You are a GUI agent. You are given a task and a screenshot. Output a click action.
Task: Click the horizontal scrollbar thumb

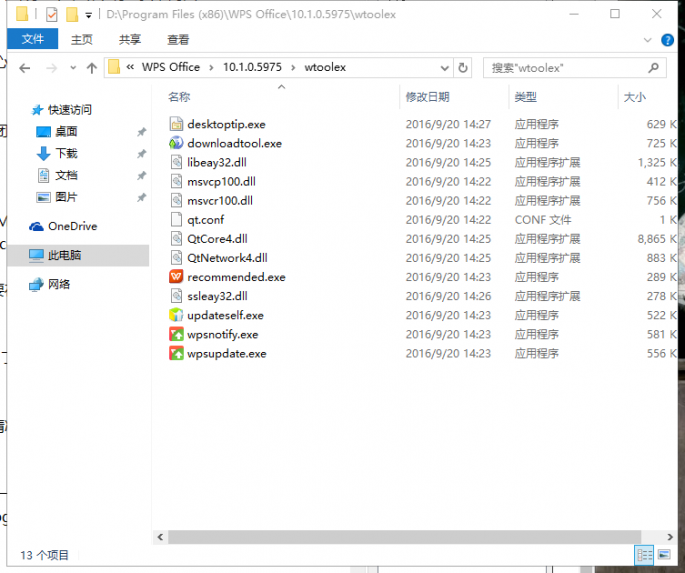[404, 537]
